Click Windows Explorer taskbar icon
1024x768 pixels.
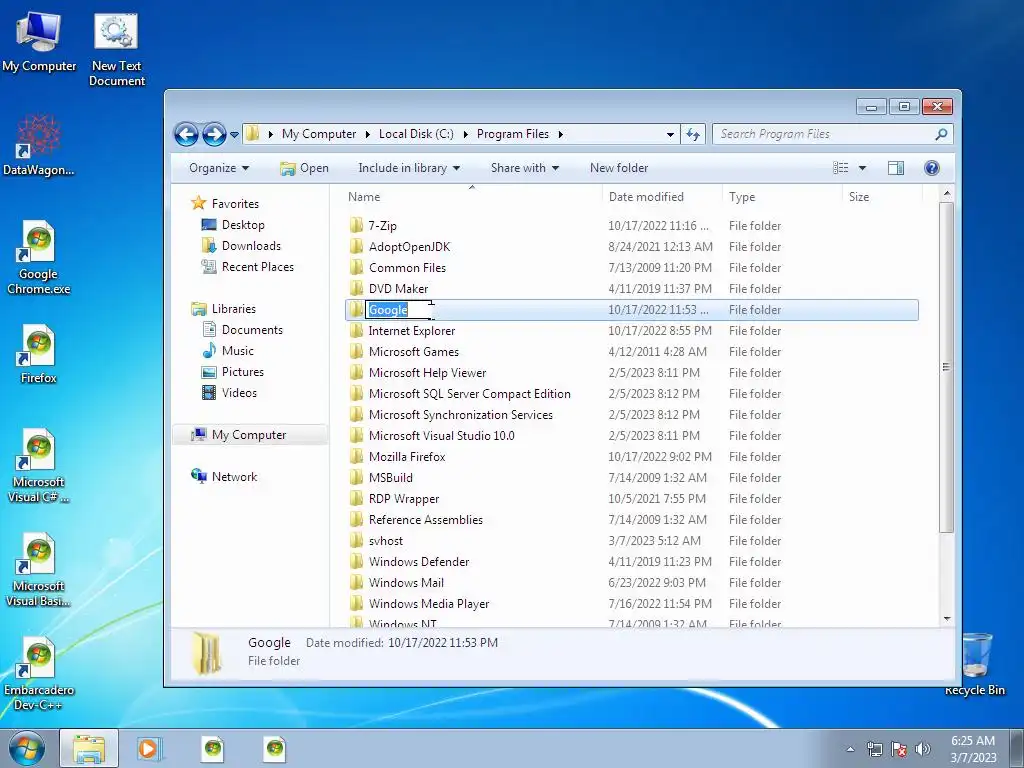pyautogui.click(x=89, y=749)
